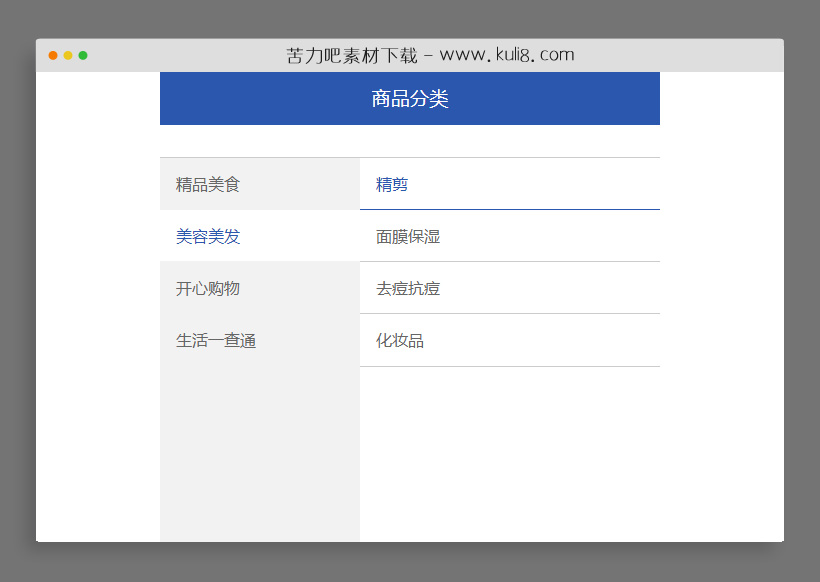Click the blue 商品分类 header banner
This screenshot has height=582, width=820.
409,98
